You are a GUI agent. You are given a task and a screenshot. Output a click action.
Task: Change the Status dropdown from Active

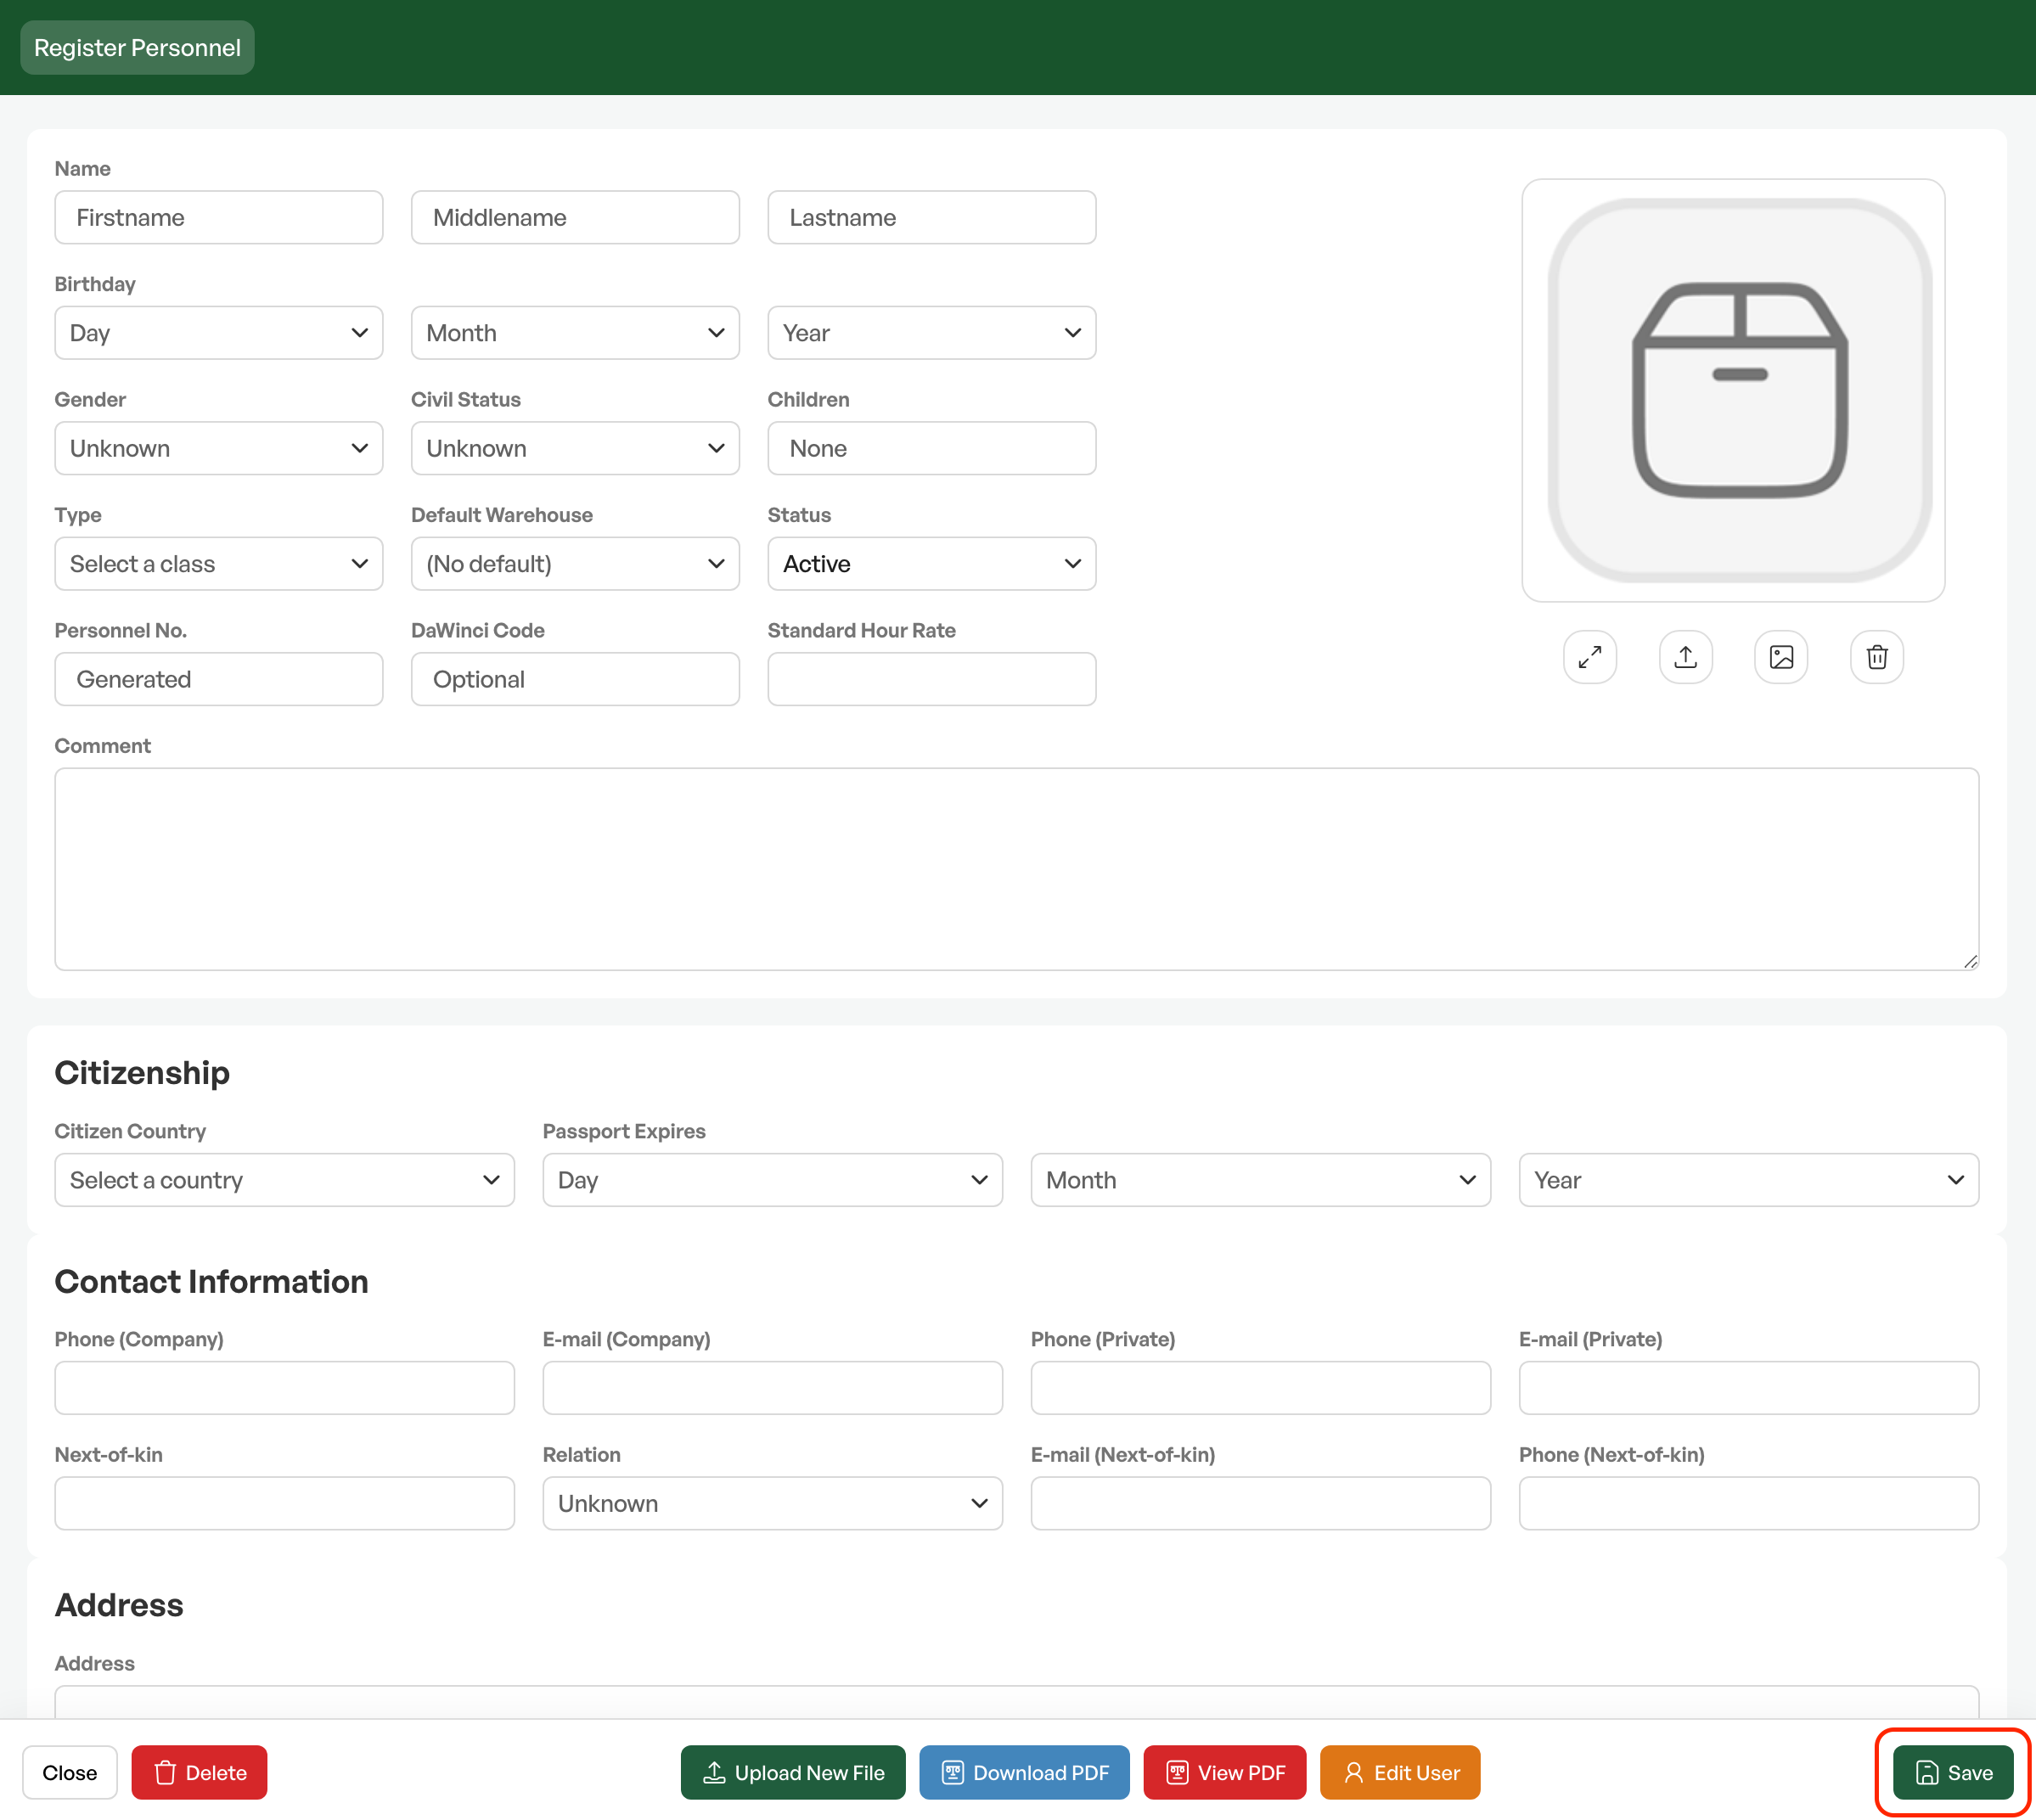click(x=932, y=564)
